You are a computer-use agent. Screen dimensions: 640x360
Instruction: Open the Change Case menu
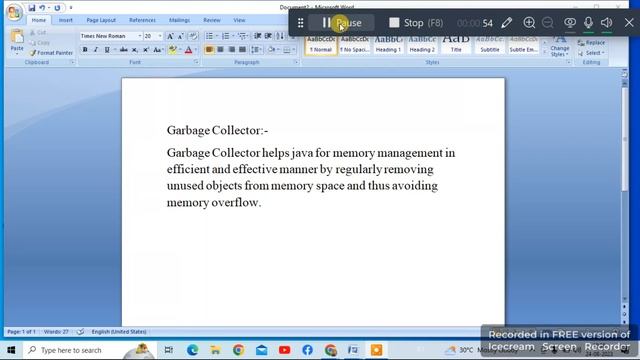158,50
